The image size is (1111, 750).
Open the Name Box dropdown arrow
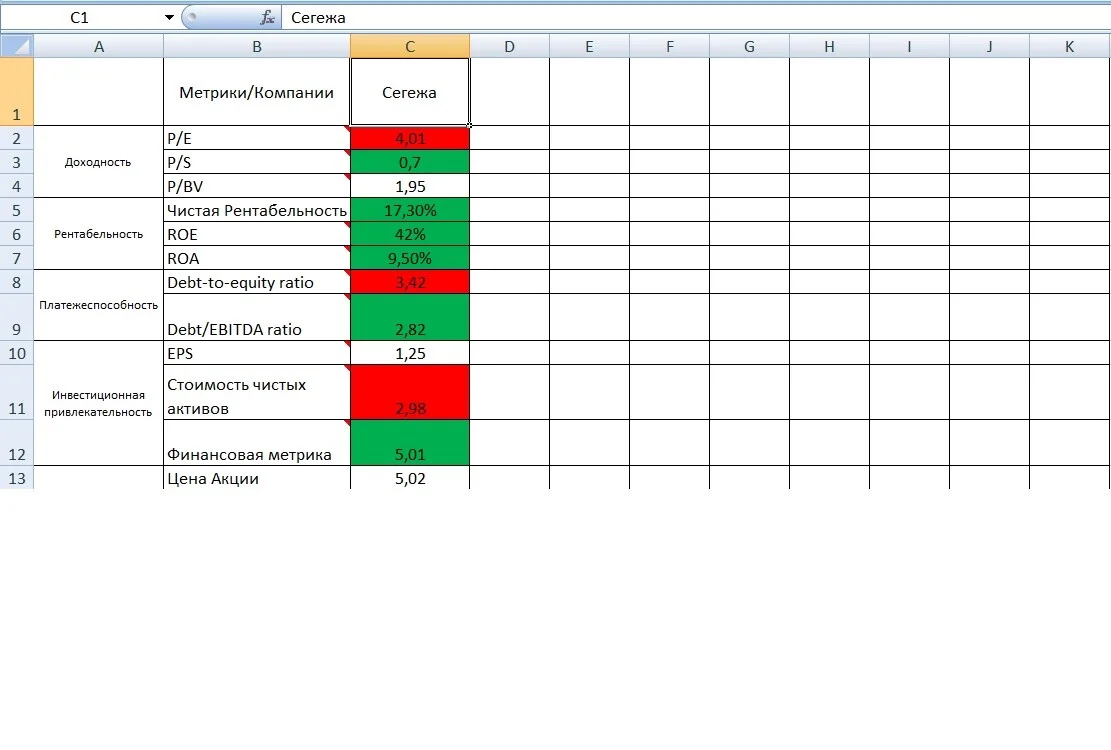click(x=169, y=18)
